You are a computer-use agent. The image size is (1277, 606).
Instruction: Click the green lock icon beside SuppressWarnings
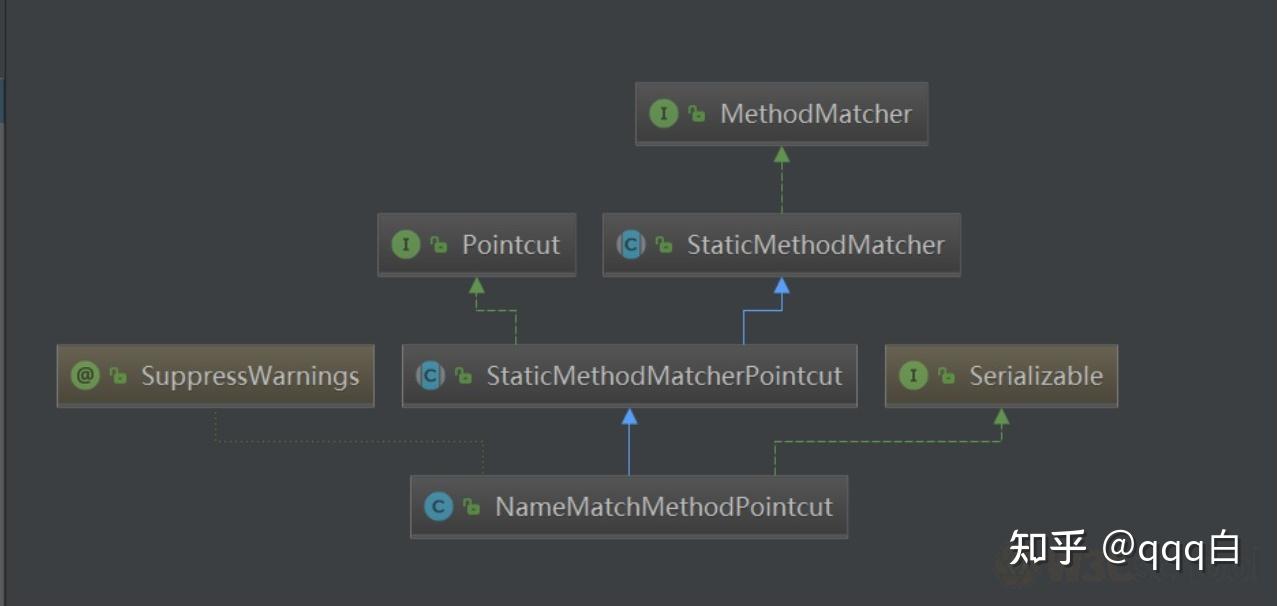(x=118, y=377)
